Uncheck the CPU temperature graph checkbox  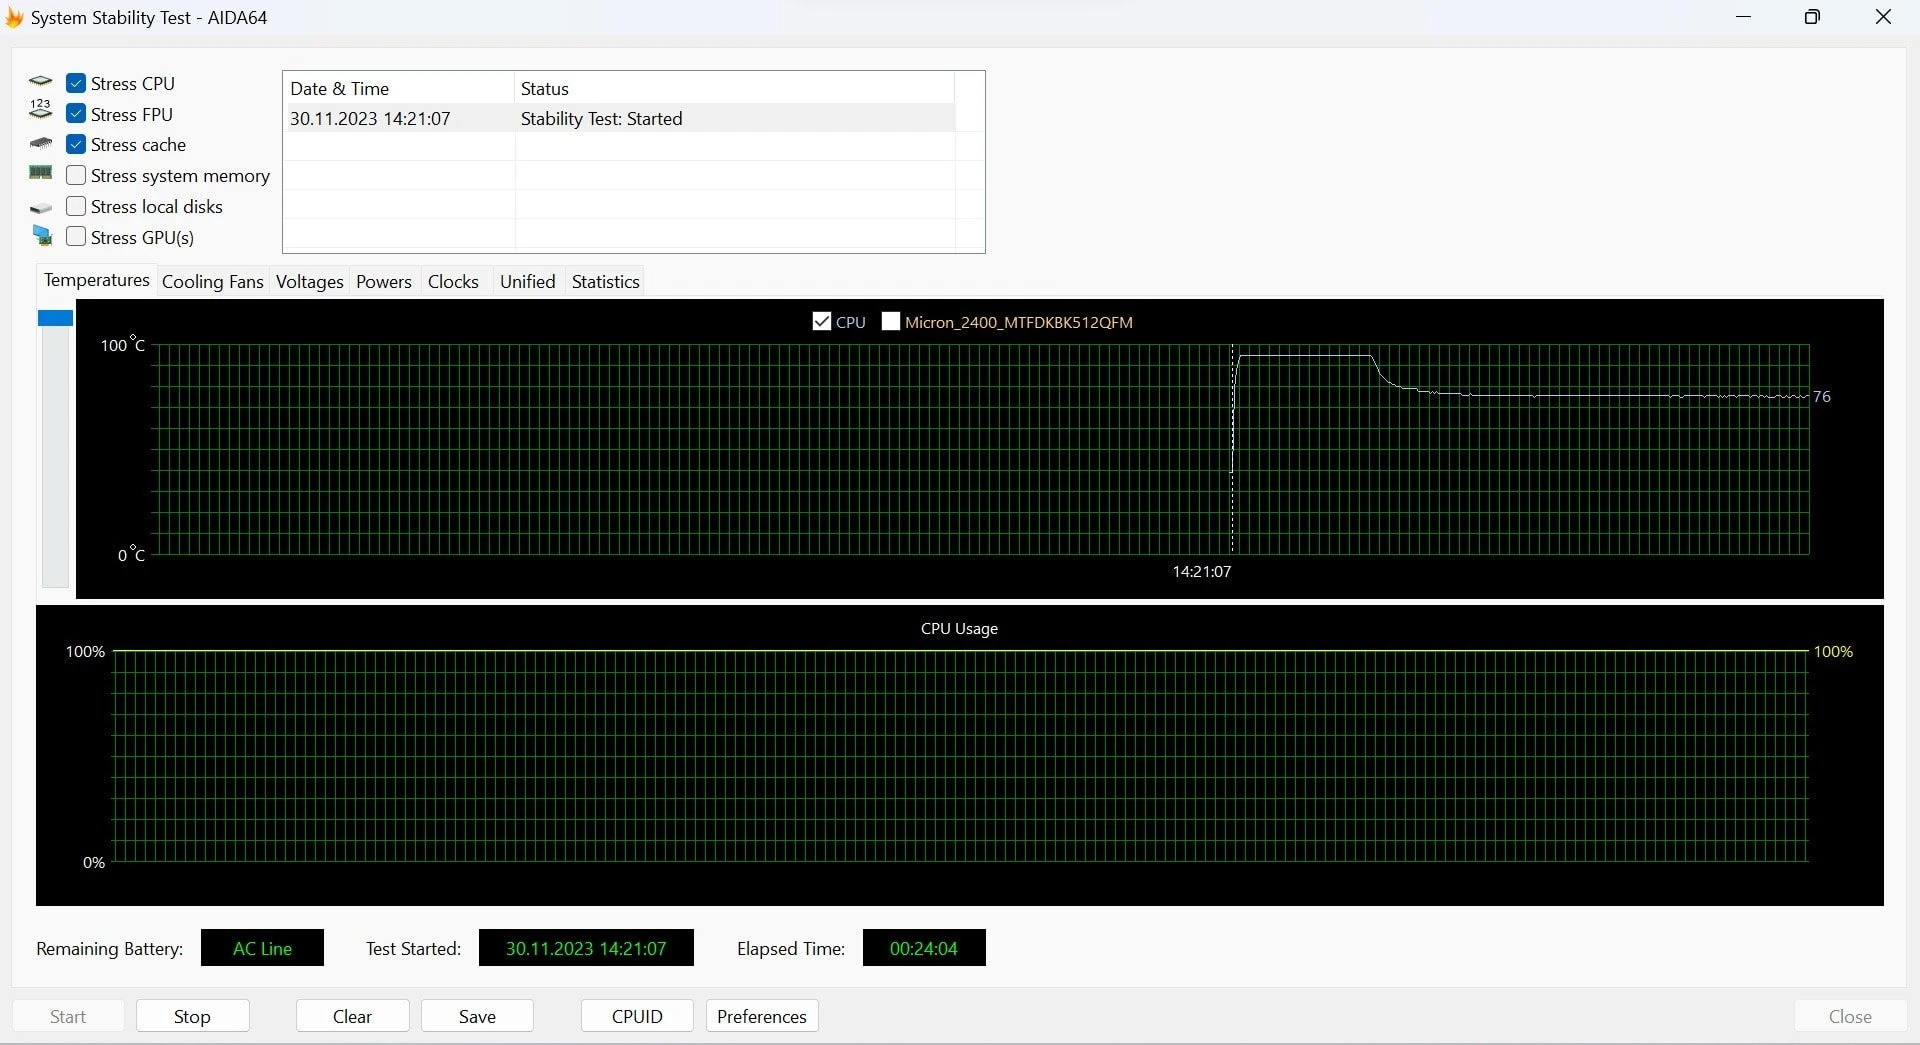[x=822, y=321]
